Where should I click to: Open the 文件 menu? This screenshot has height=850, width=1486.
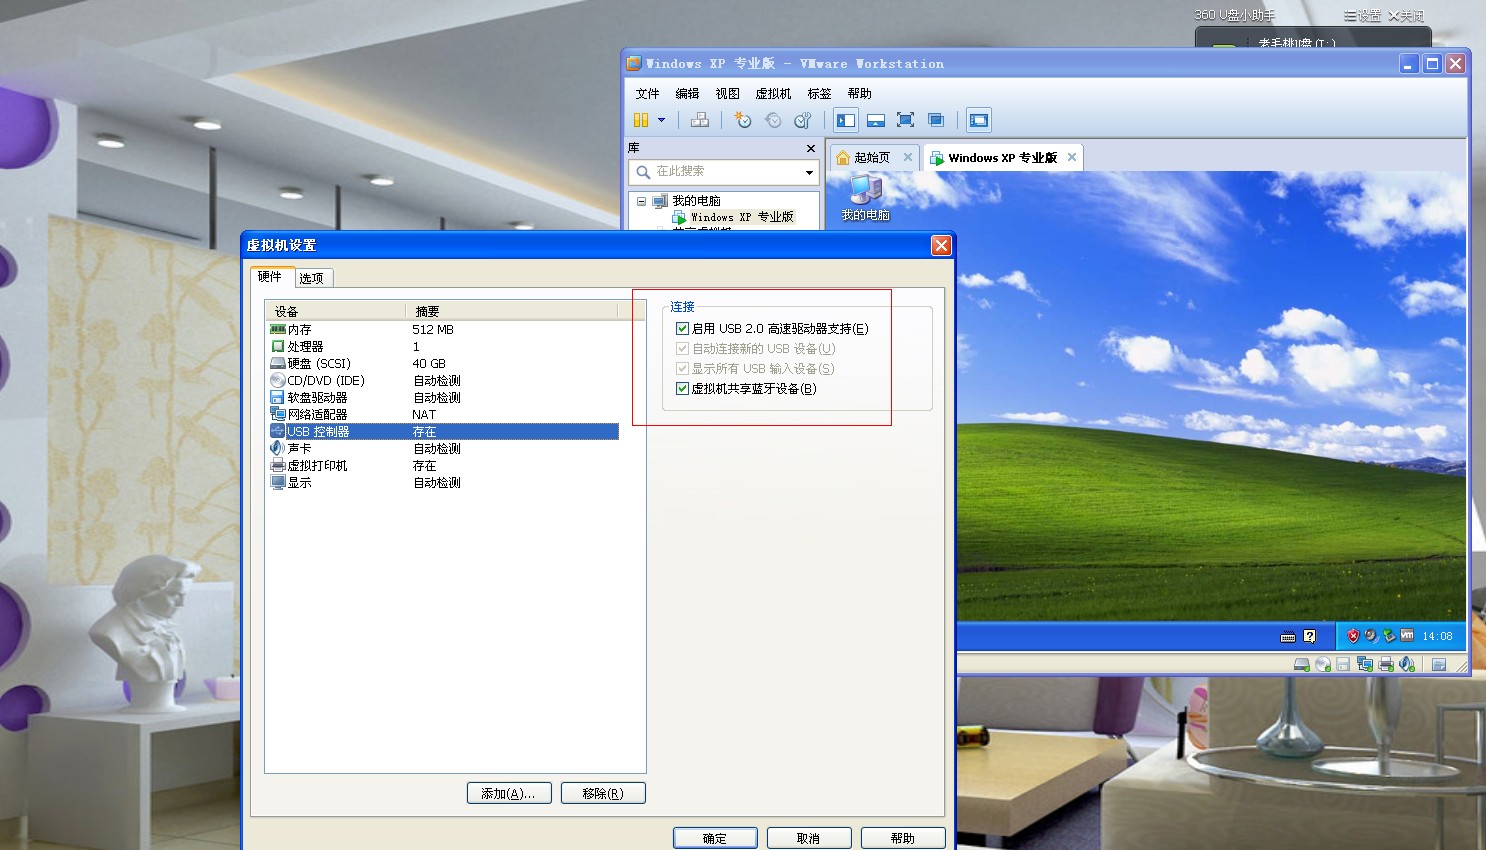tap(648, 93)
